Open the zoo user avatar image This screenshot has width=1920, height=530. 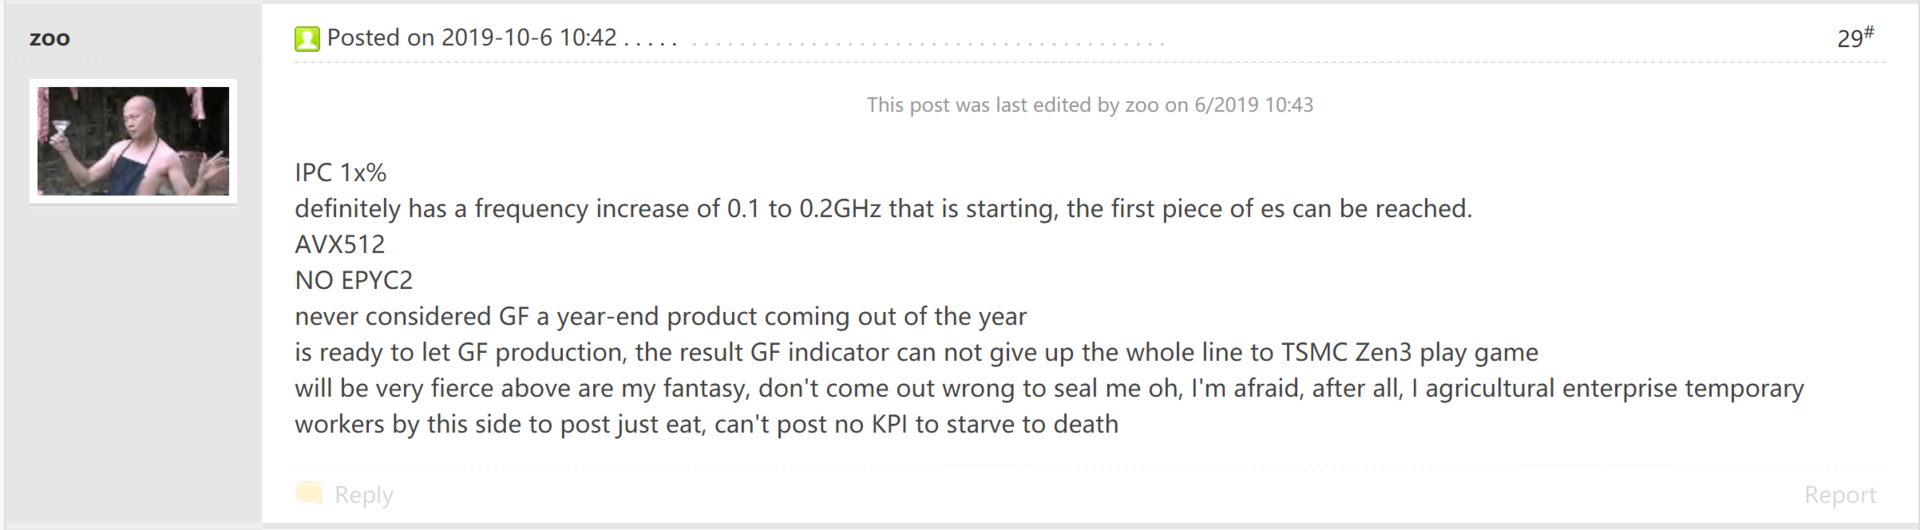(x=133, y=141)
